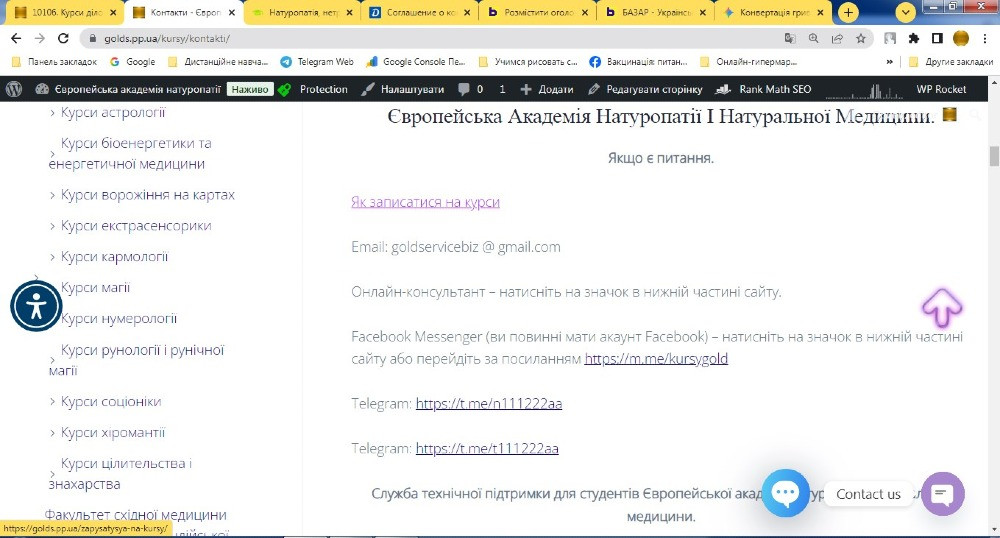This screenshot has width=1000, height=538.
Task: Open Курси хіромантії sidebar item
Action: coord(113,433)
